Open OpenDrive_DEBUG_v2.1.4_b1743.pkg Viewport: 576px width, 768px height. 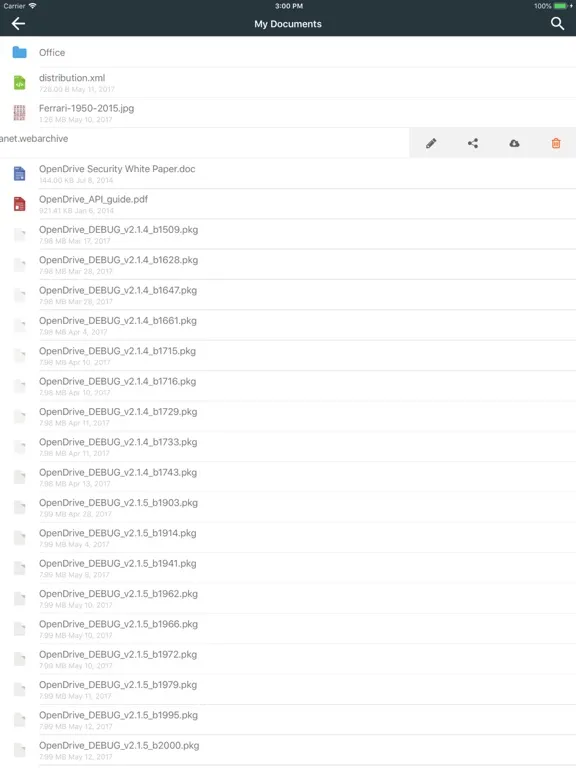click(288, 478)
